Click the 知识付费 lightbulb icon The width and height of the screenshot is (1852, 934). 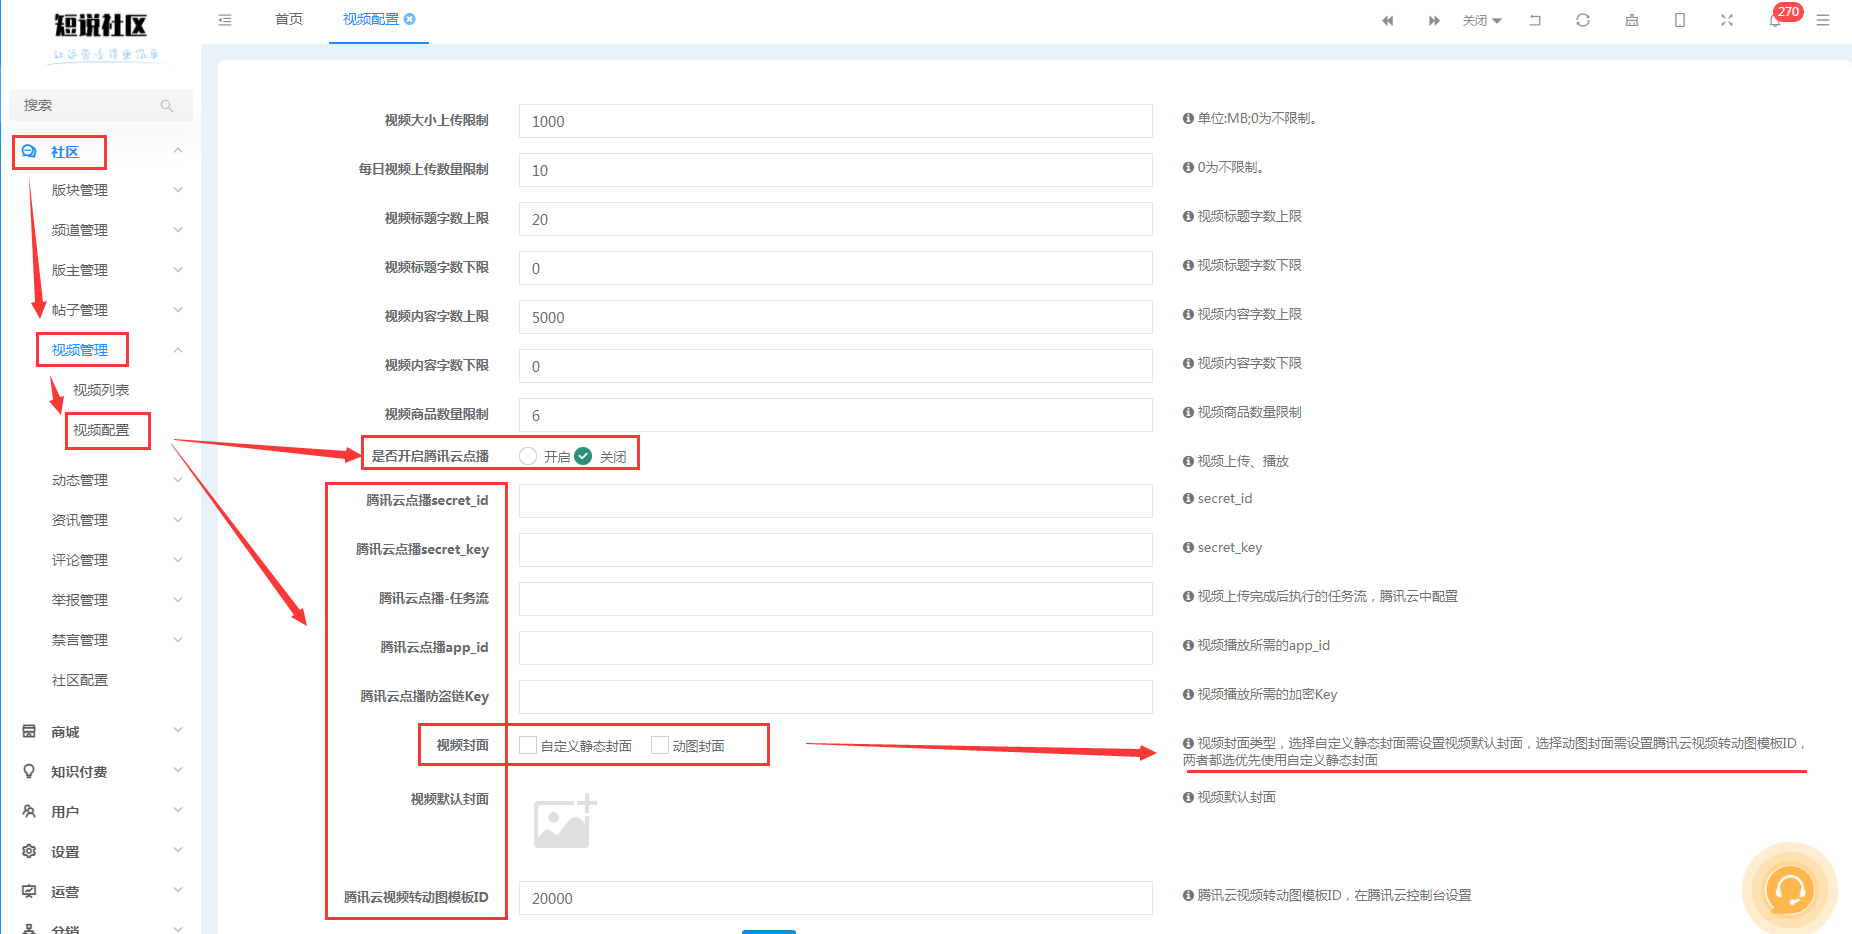point(29,772)
